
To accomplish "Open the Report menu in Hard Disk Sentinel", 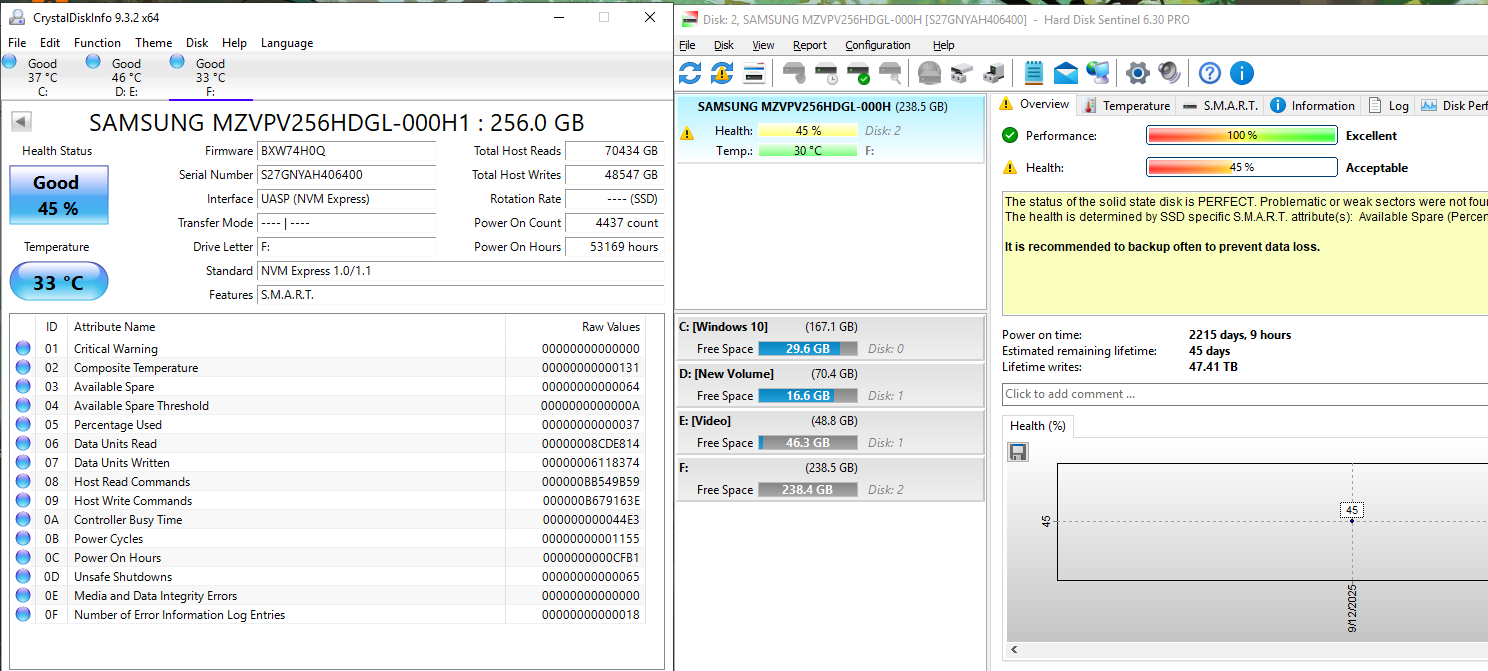I will tap(810, 45).
